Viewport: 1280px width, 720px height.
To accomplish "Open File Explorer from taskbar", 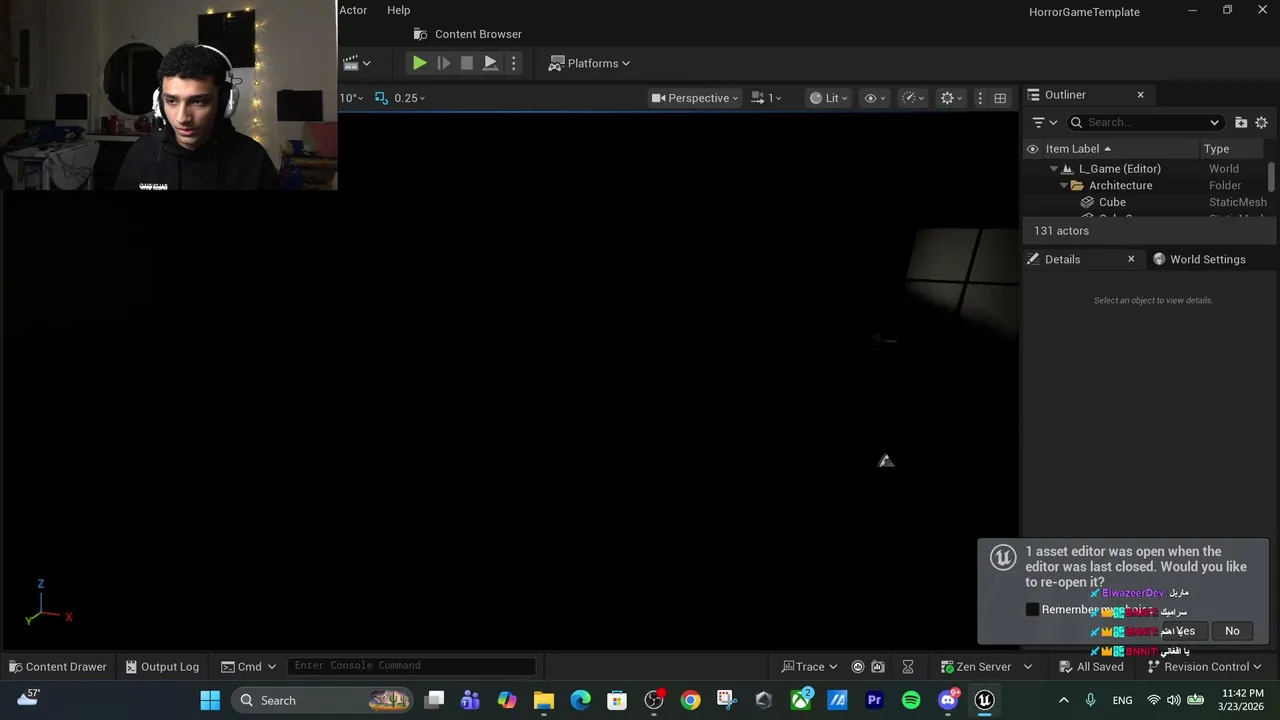I will coord(543,700).
